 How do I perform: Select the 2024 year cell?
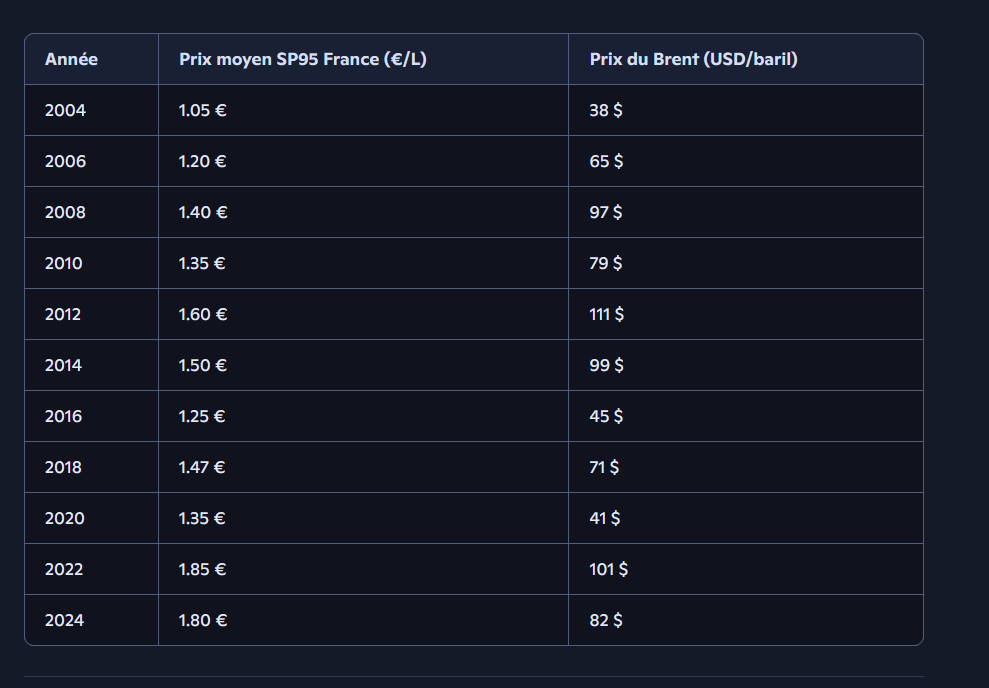(x=65, y=621)
